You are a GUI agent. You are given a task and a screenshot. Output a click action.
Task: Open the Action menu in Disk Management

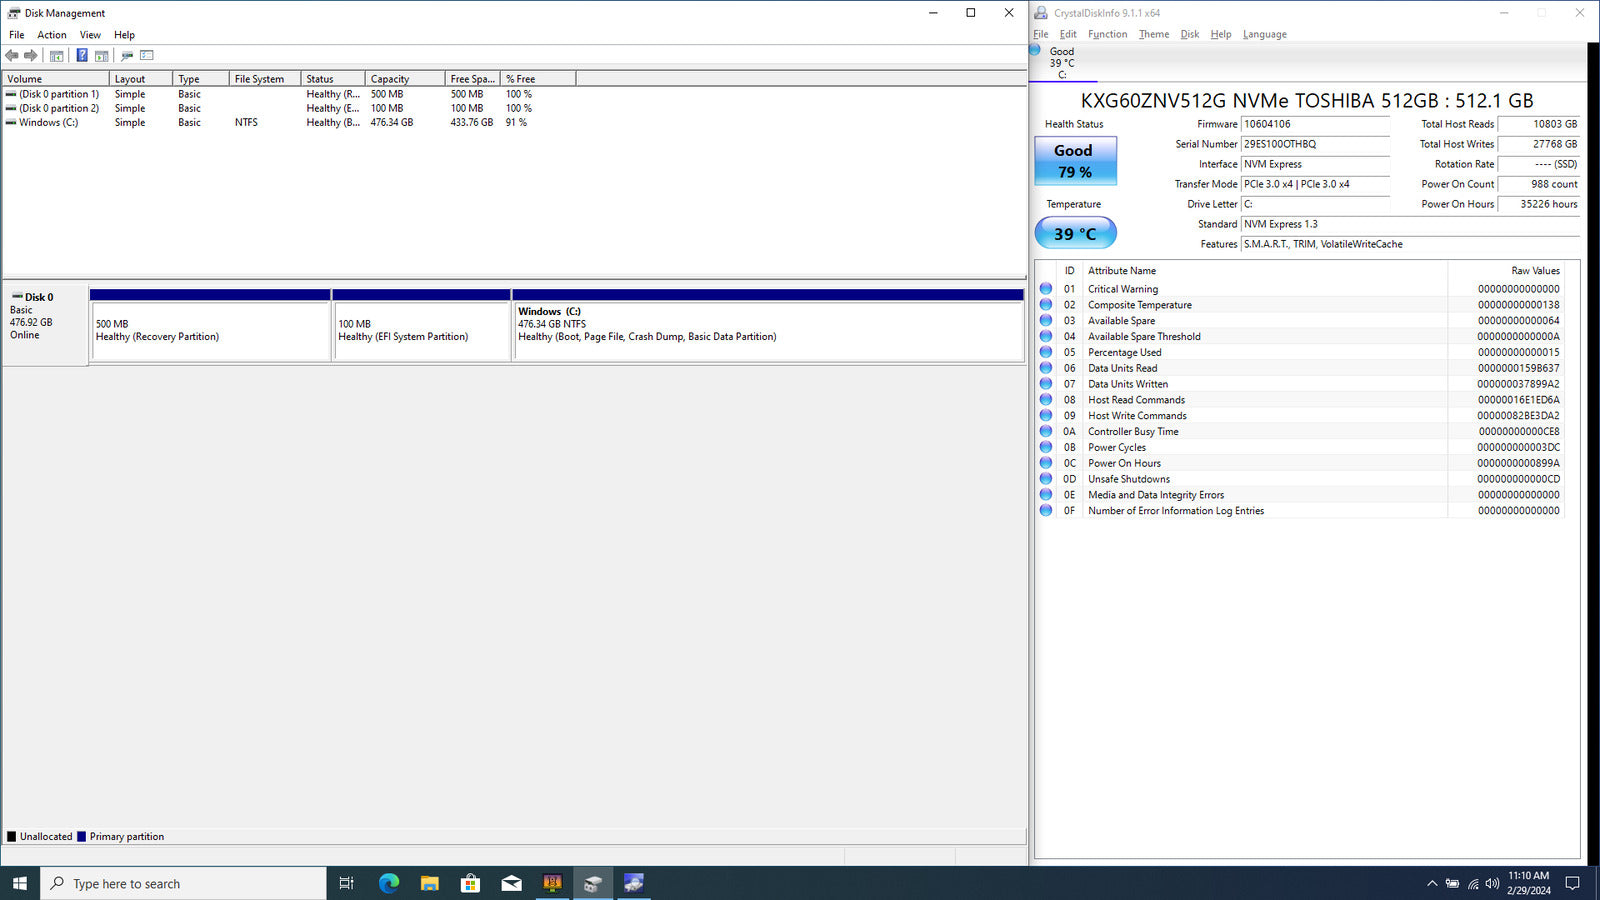coord(52,35)
